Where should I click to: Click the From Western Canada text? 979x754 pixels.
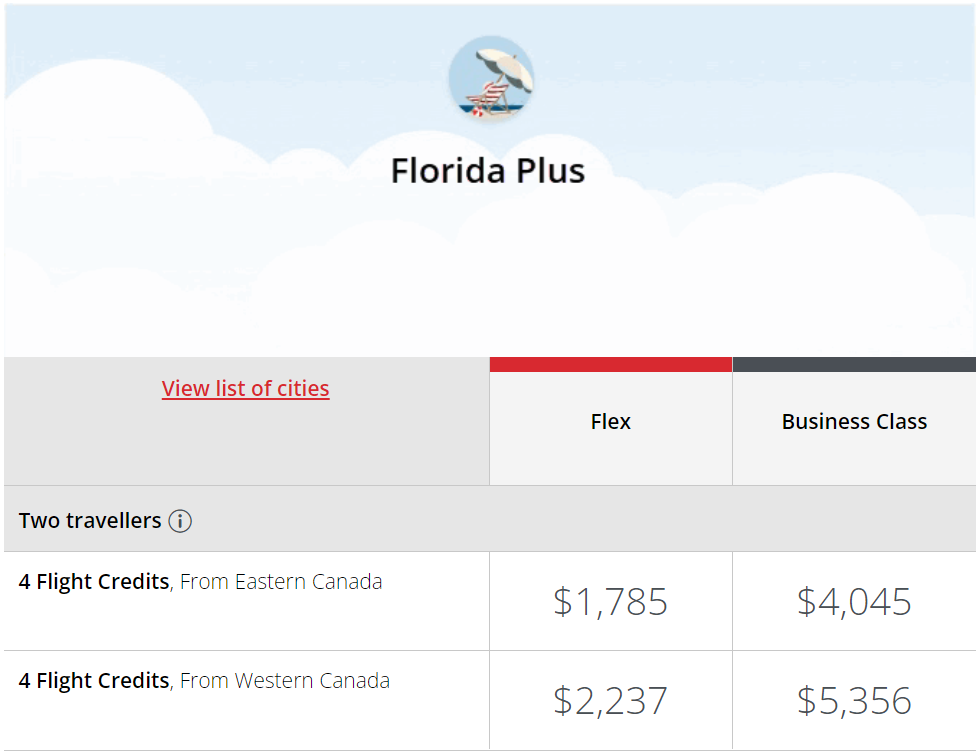(285, 681)
